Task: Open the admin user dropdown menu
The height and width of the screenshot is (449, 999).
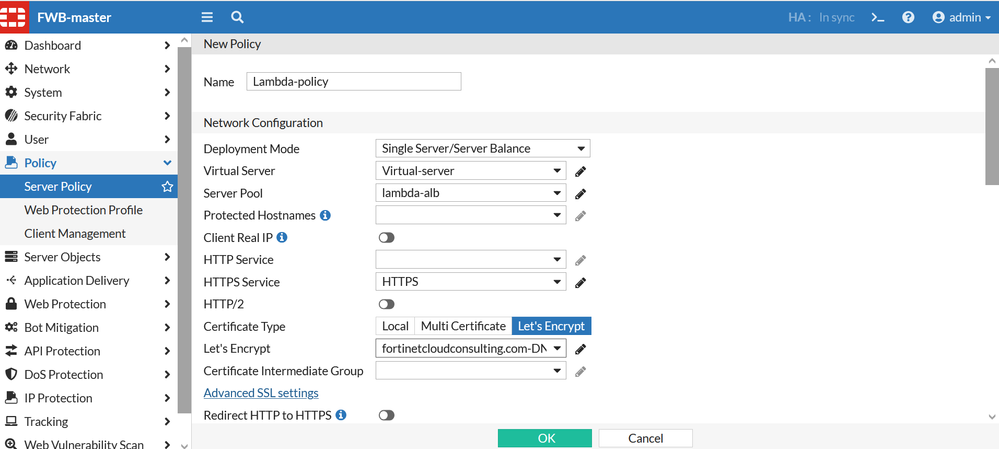Action: 961,17
